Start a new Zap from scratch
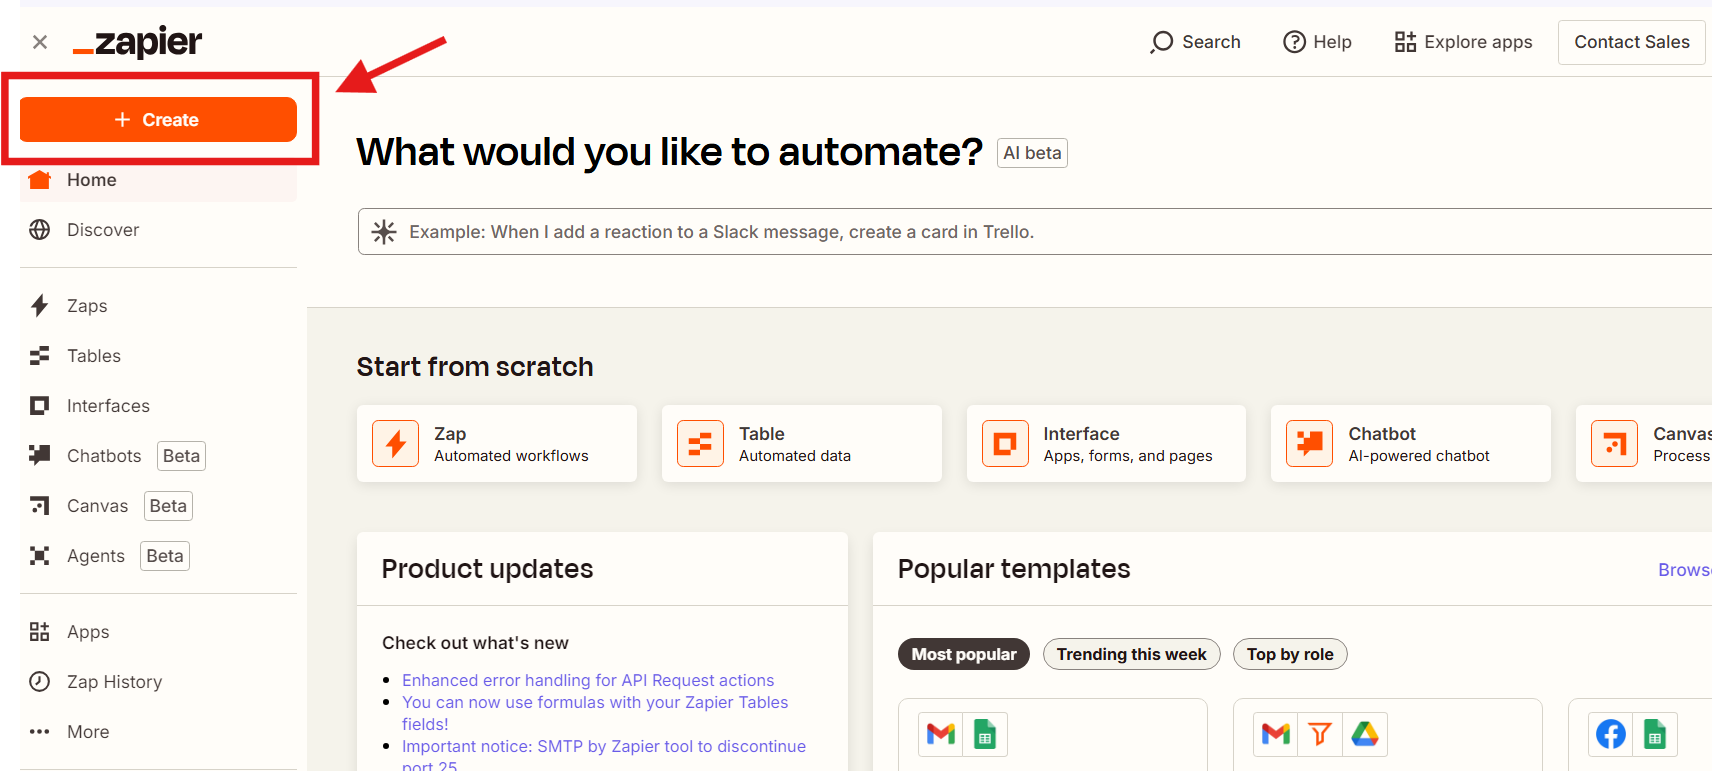This screenshot has height=771, width=1712. (x=497, y=444)
